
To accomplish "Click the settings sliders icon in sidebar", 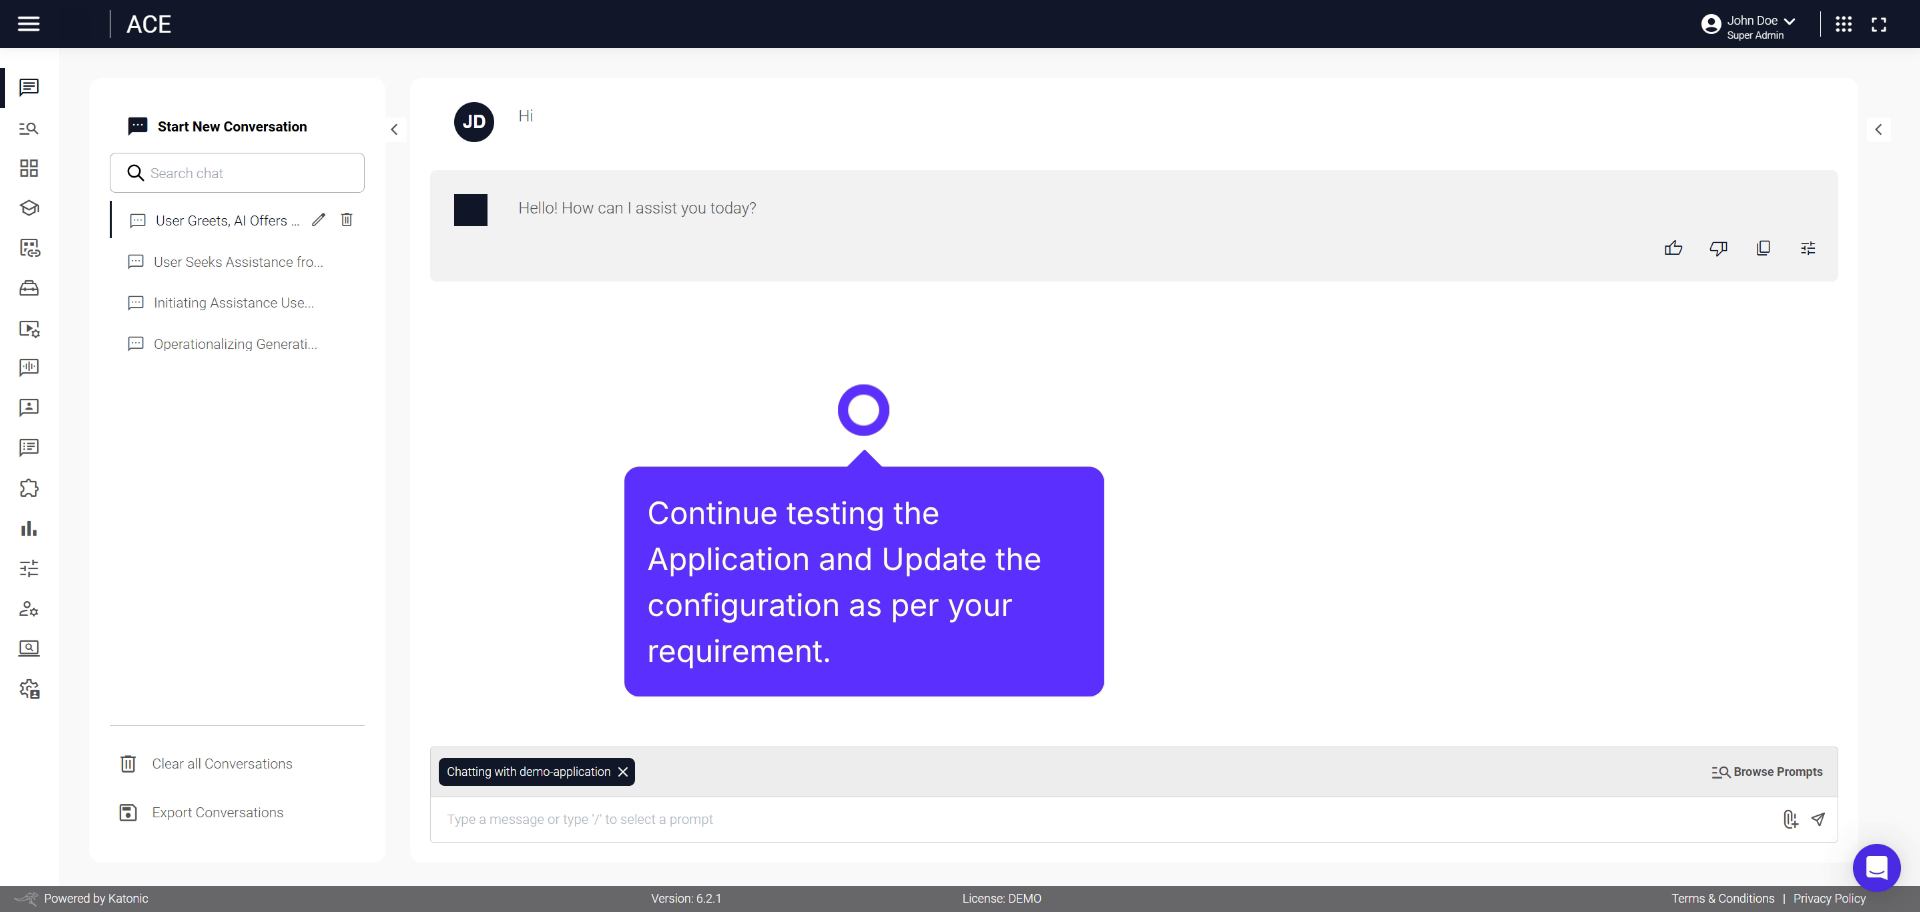I will [x=28, y=568].
